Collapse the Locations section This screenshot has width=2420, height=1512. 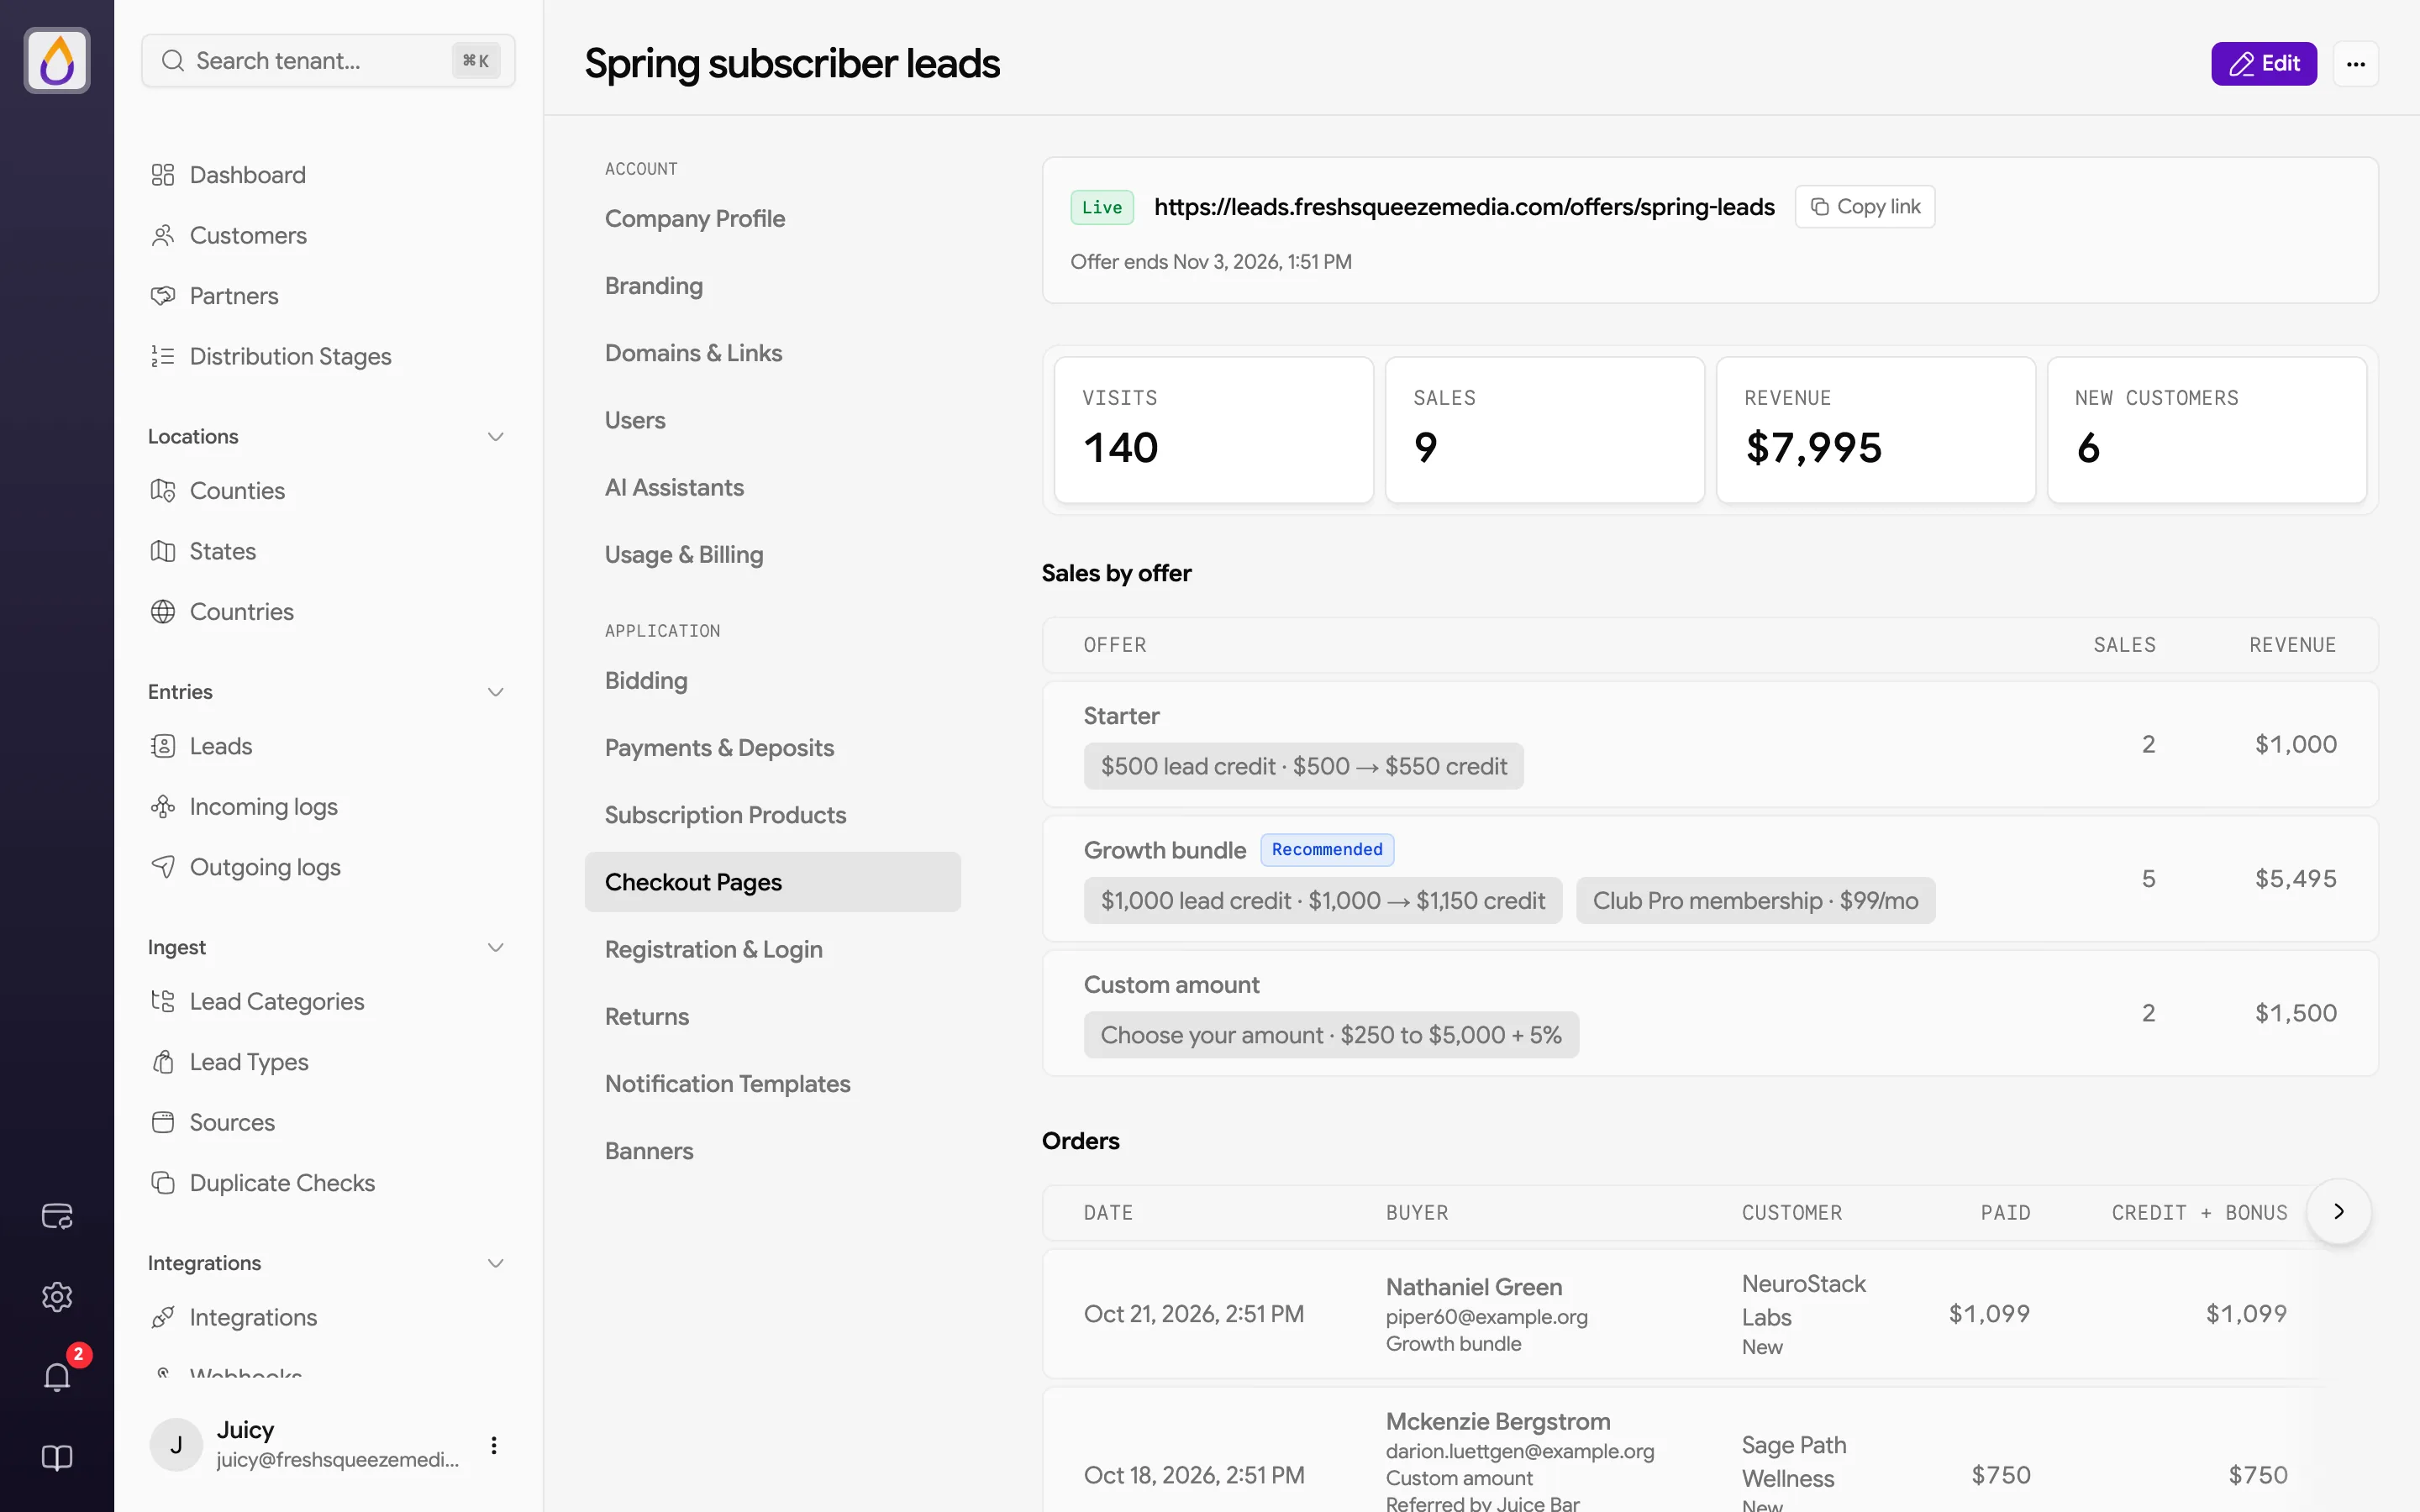(x=495, y=437)
